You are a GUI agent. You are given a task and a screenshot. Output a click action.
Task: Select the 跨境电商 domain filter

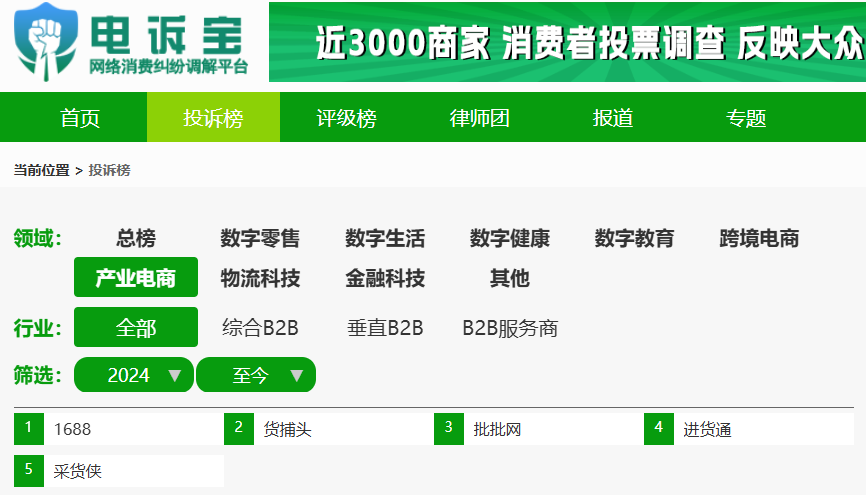(x=759, y=238)
